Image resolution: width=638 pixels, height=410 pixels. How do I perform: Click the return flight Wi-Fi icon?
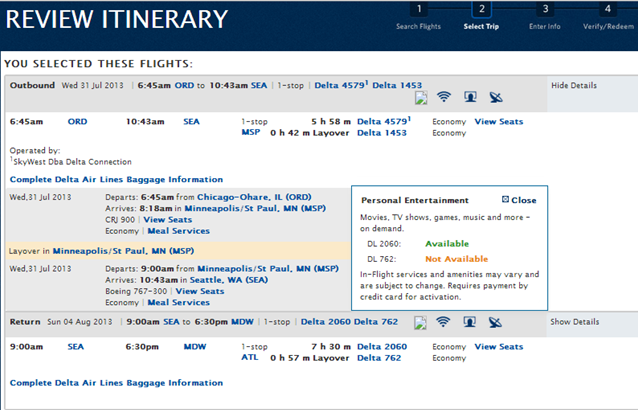(x=443, y=322)
